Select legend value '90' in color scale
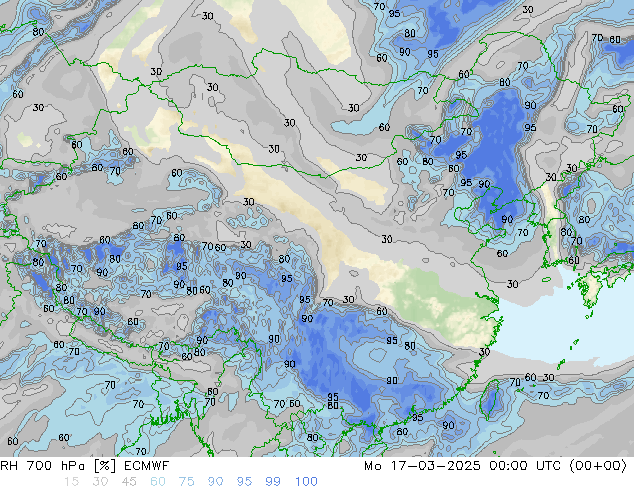Screen dimensions: 634x490 (215, 482)
